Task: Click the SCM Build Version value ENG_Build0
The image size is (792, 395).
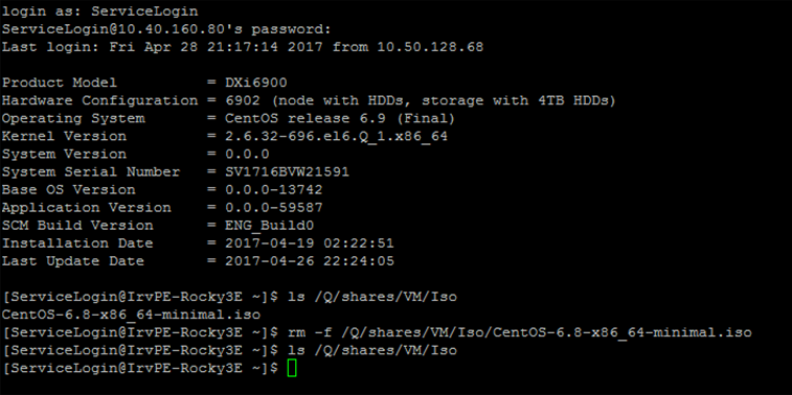Action: [x=269, y=225]
